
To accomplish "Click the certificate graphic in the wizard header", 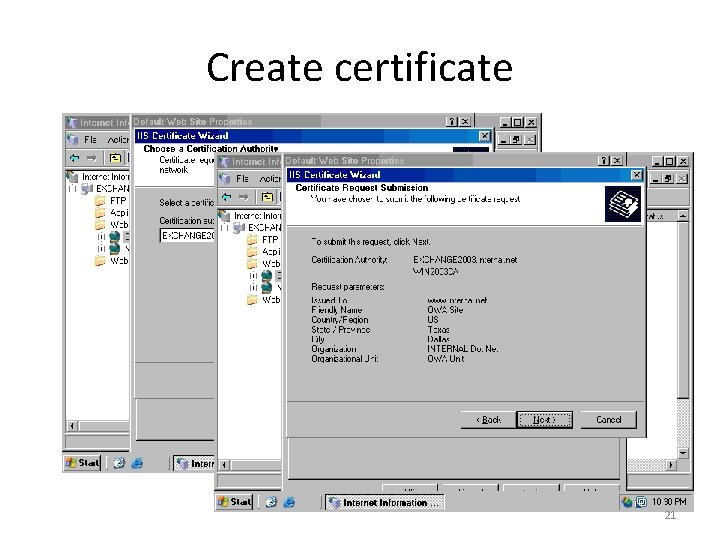I will coord(623,204).
